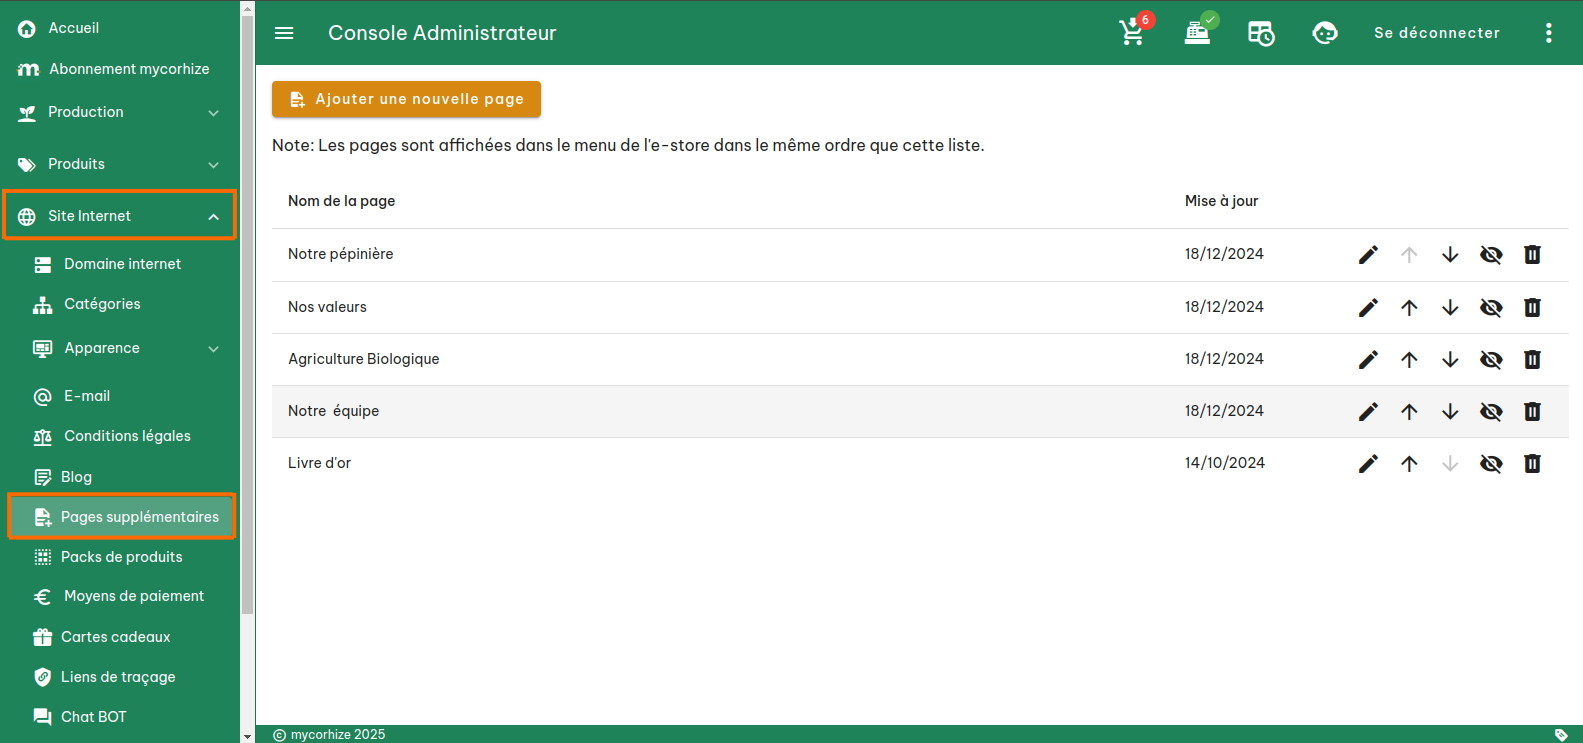Open the cash register icon

(1198, 32)
